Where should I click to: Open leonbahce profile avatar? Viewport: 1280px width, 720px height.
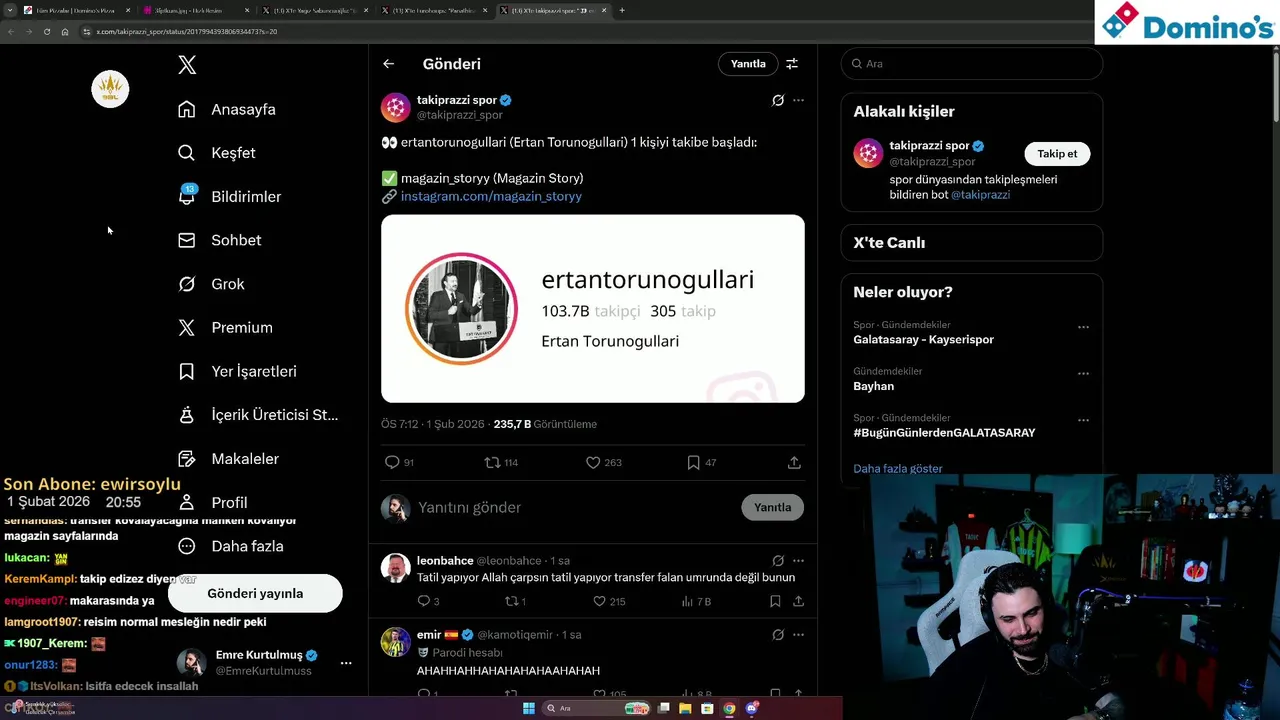tap(396, 567)
